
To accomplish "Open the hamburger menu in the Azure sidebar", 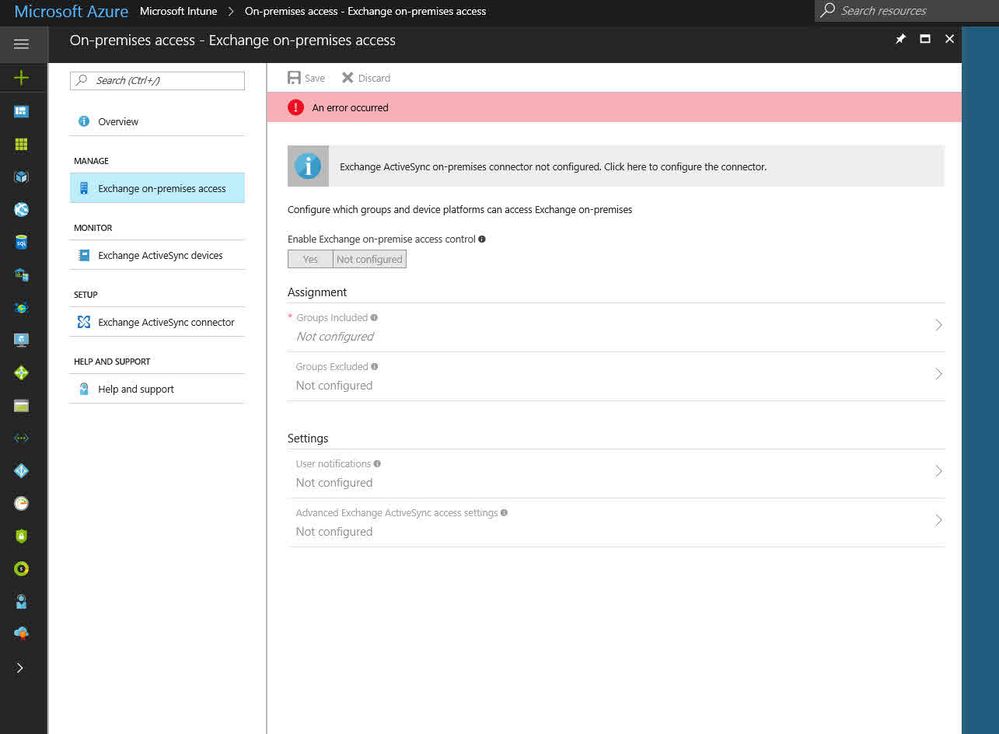I will coord(21,44).
